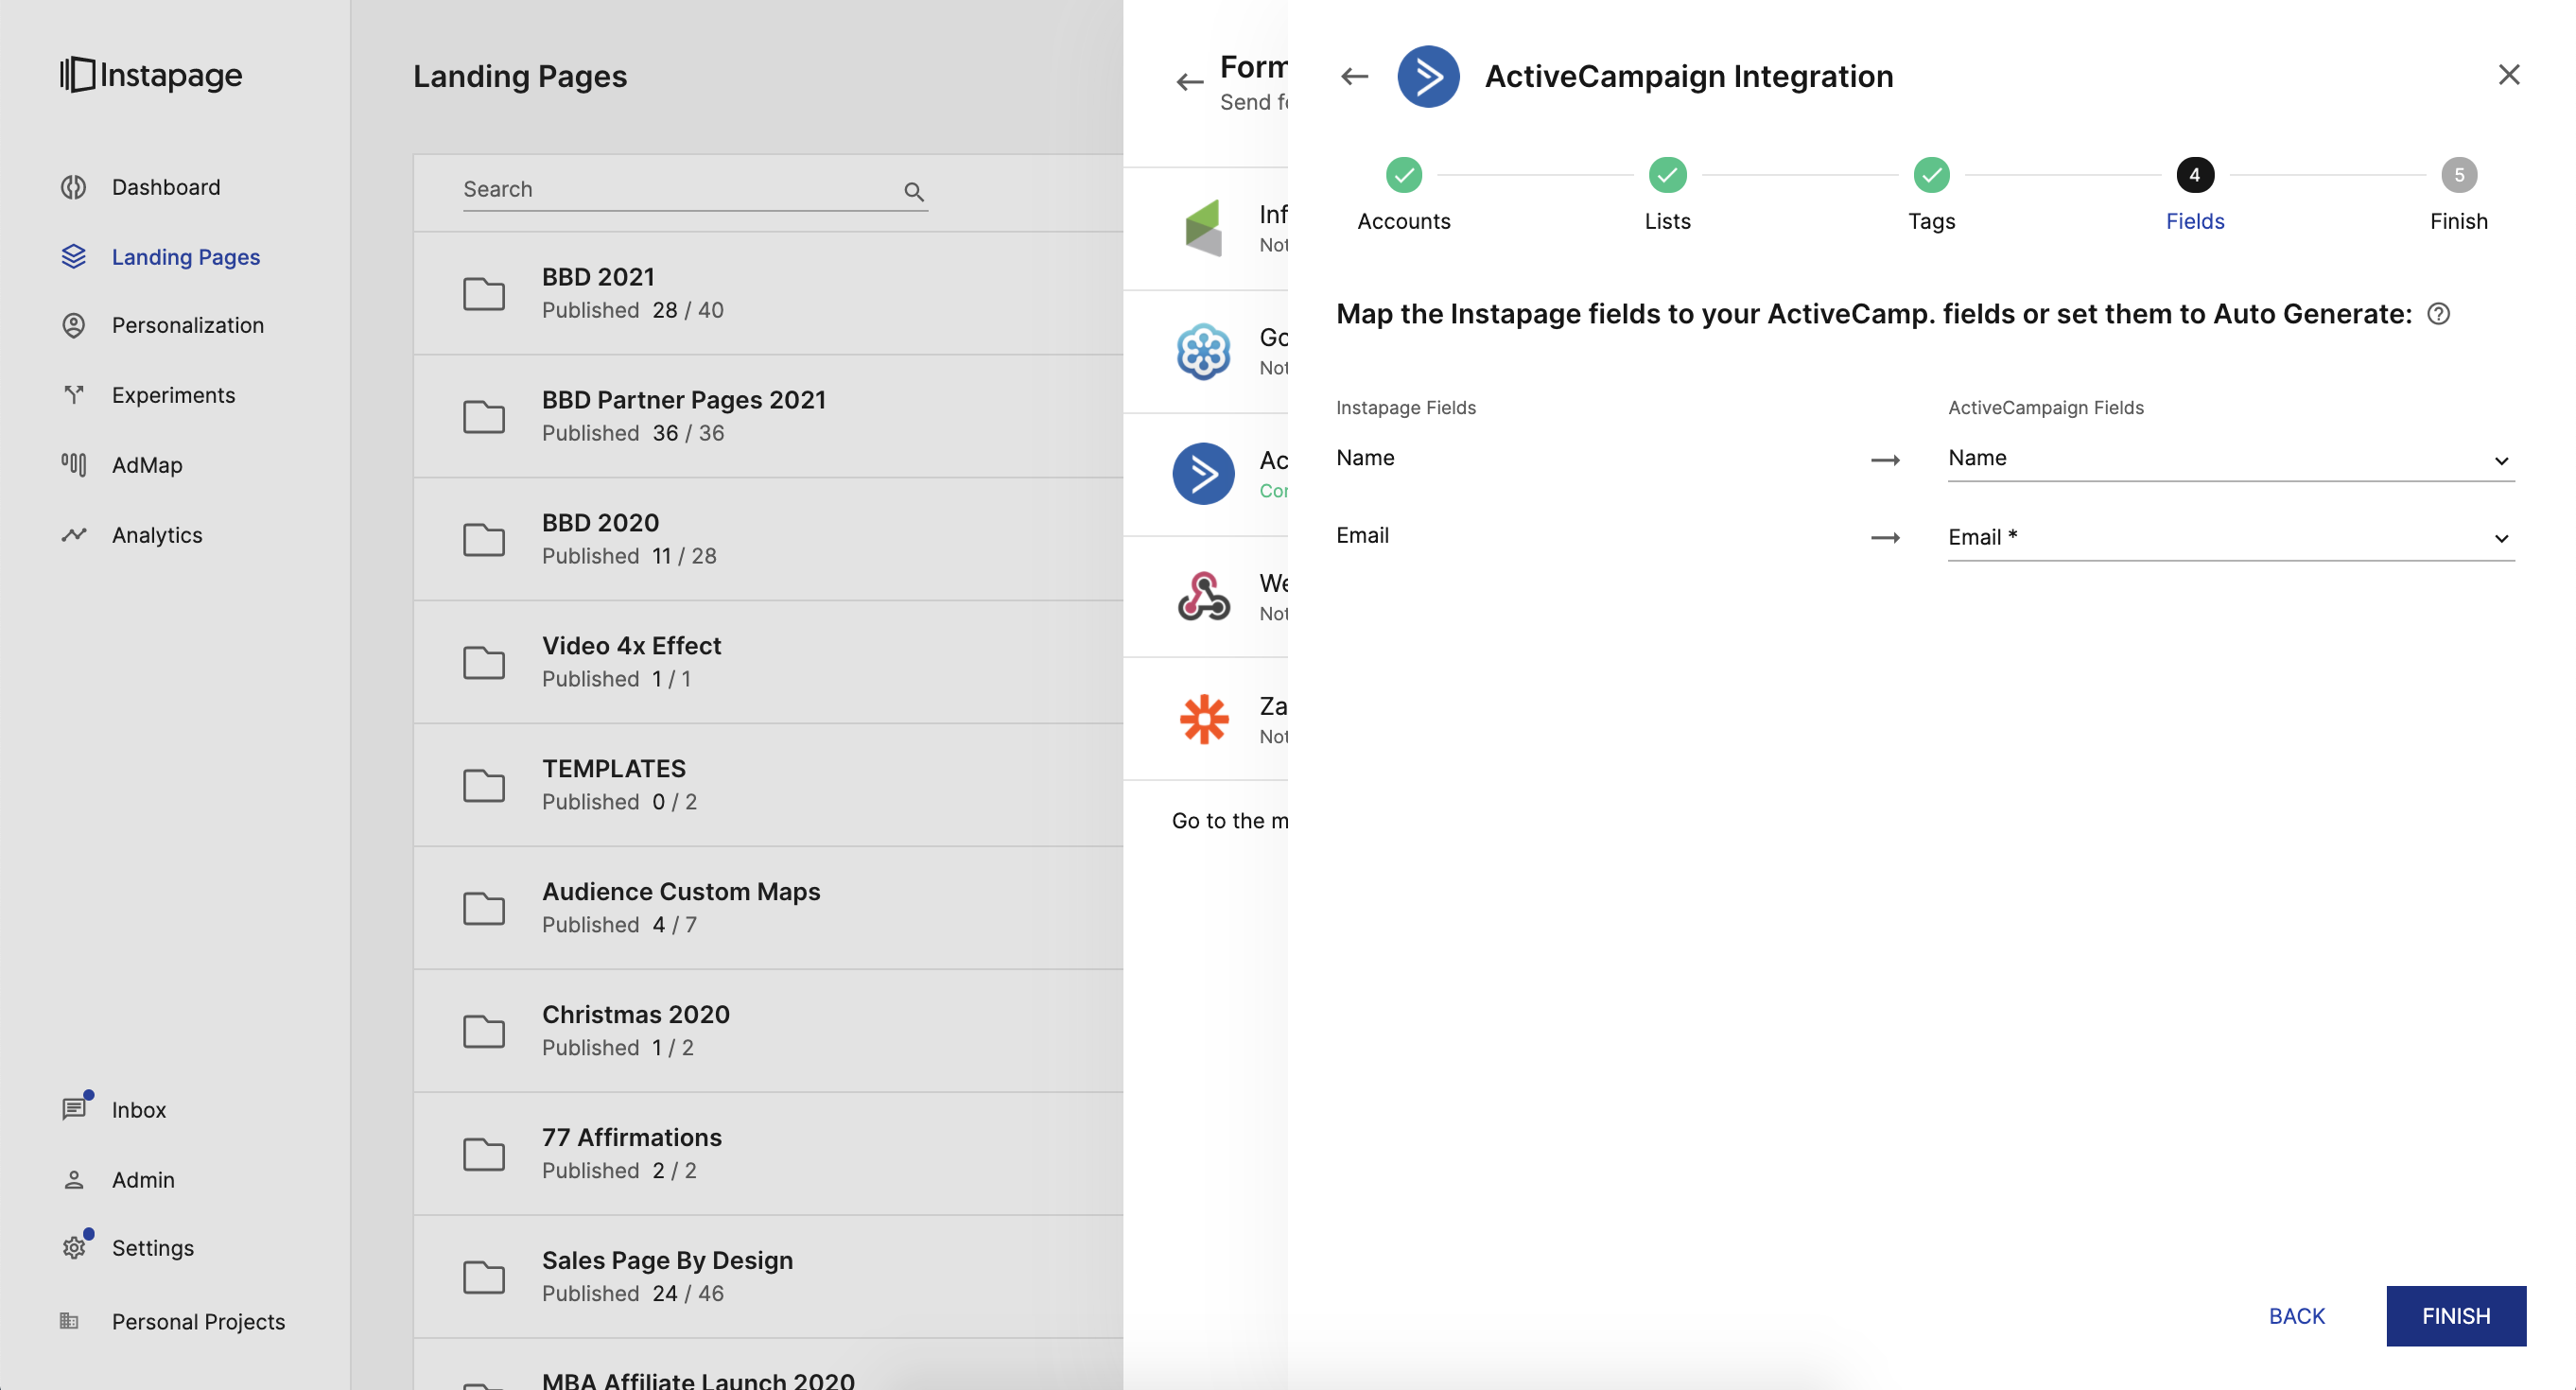Click the Analytics chart icon

(73, 535)
